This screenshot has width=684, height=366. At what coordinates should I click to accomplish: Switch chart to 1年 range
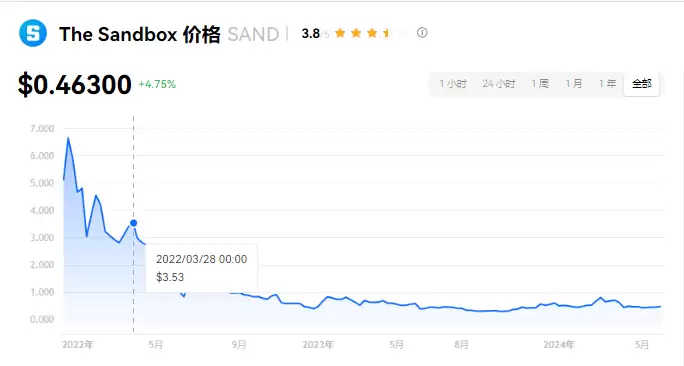pos(607,84)
